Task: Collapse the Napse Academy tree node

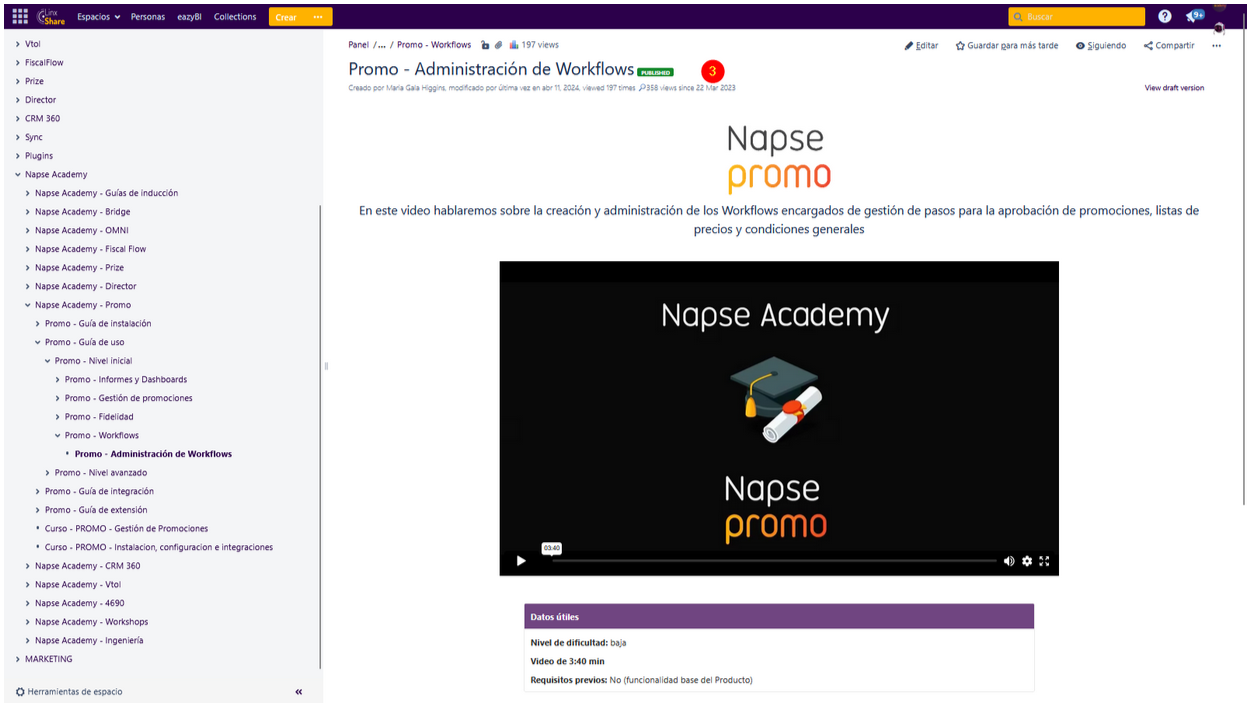Action: click(18, 174)
